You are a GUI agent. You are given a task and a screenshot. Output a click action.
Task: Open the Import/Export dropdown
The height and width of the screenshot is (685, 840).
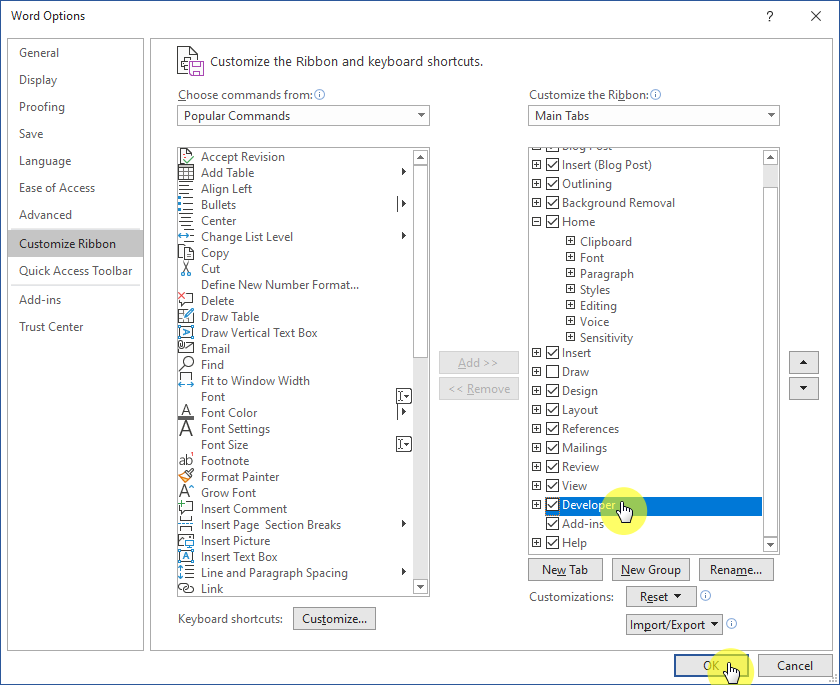point(674,624)
